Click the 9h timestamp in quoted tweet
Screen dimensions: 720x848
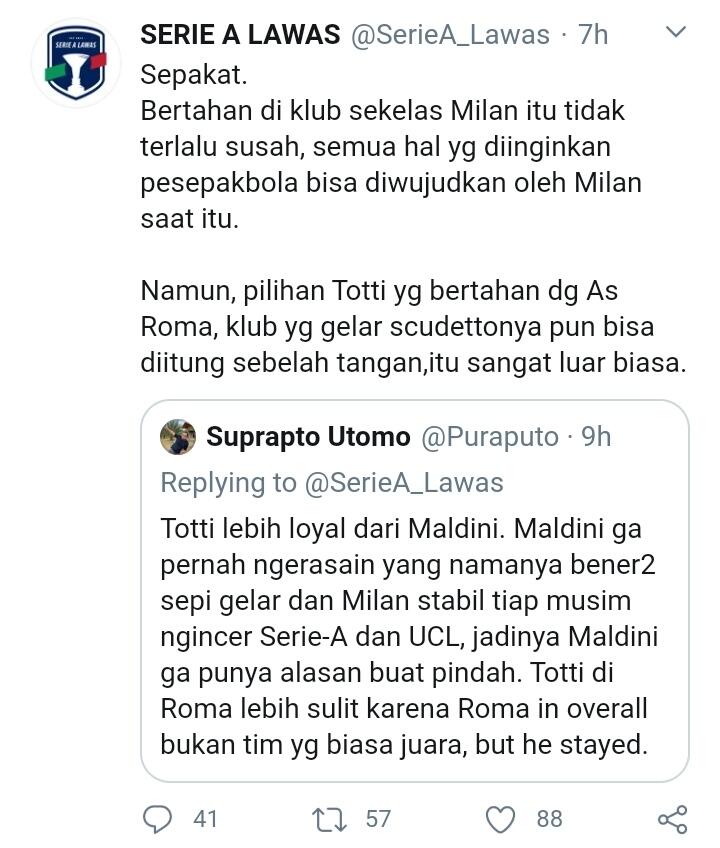click(x=596, y=437)
